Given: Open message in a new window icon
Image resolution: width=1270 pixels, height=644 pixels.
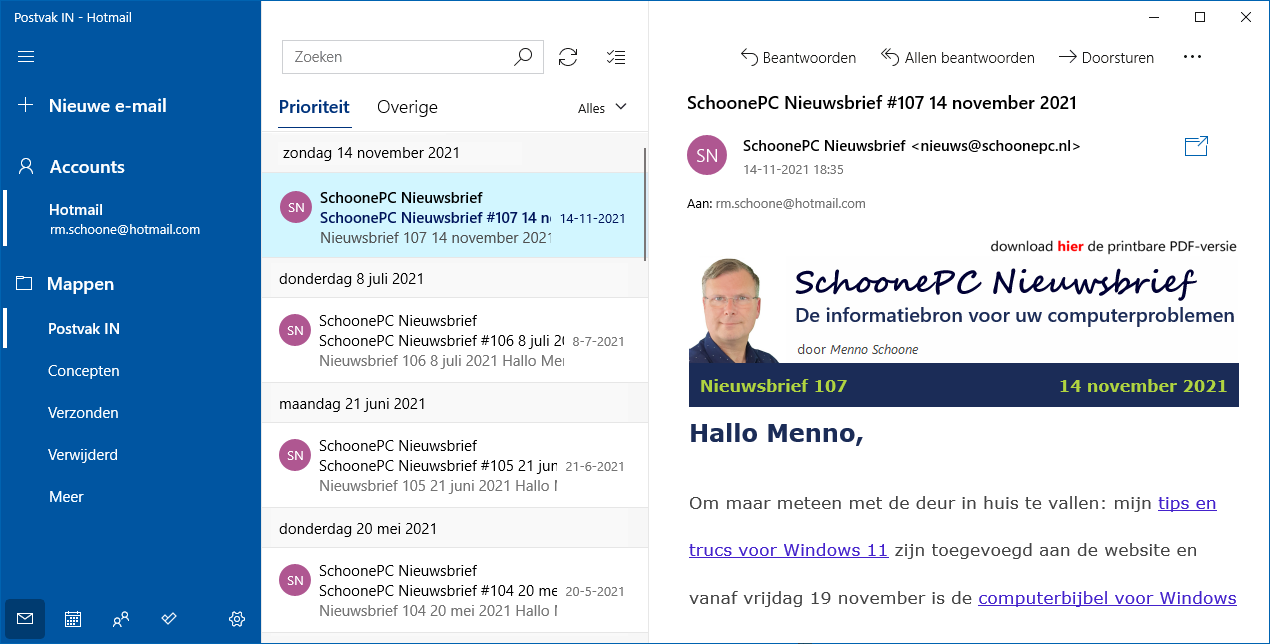Looking at the screenshot, I should click(x=1196, y=146).
